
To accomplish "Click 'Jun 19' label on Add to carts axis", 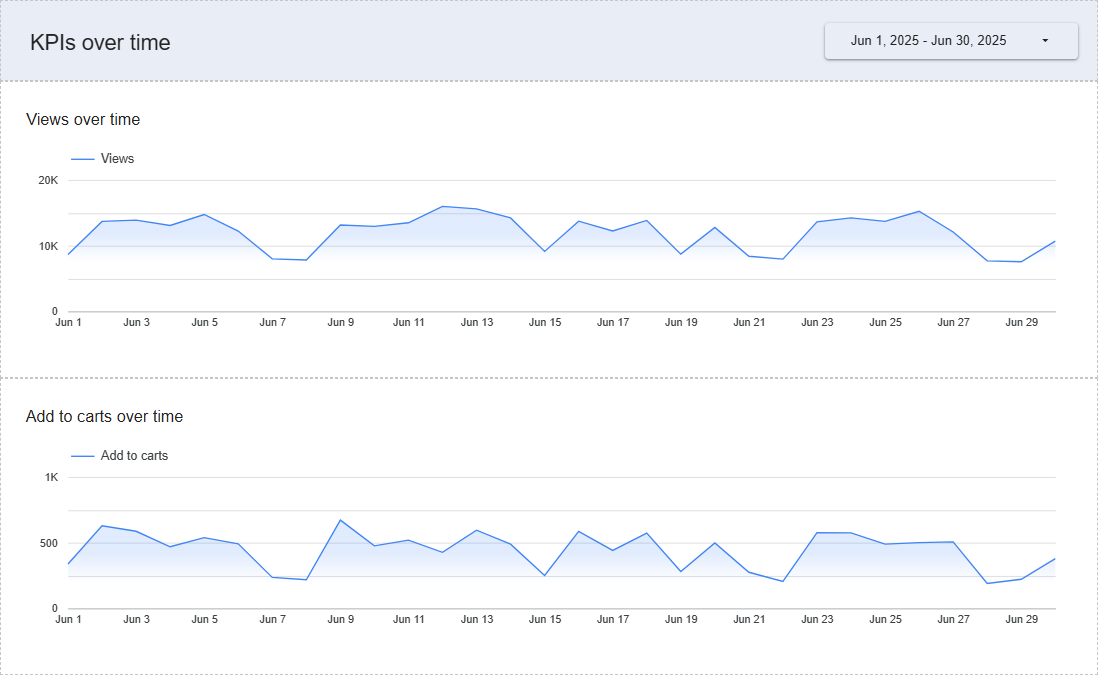I will (681, 620).
